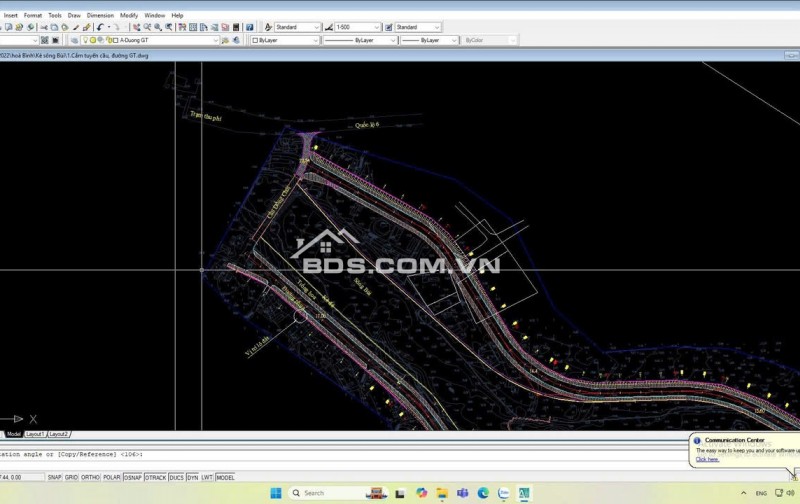
Task: Open the Tool Palettes icon
Action: coord(204,27)
